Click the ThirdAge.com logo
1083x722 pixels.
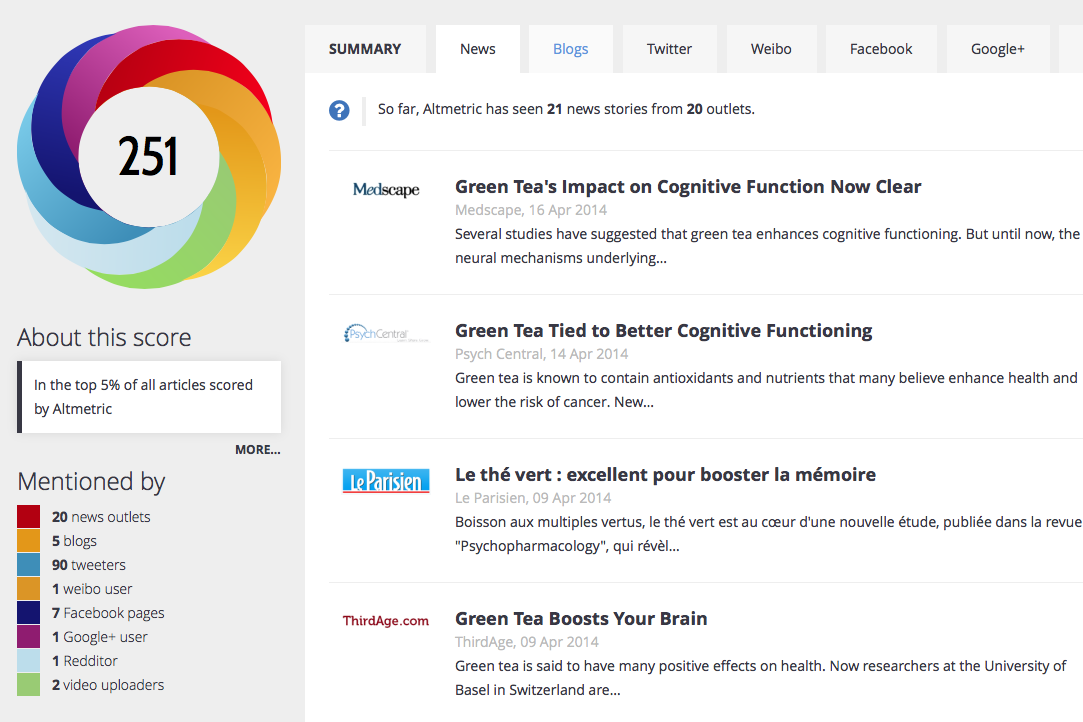click(386, 621)
